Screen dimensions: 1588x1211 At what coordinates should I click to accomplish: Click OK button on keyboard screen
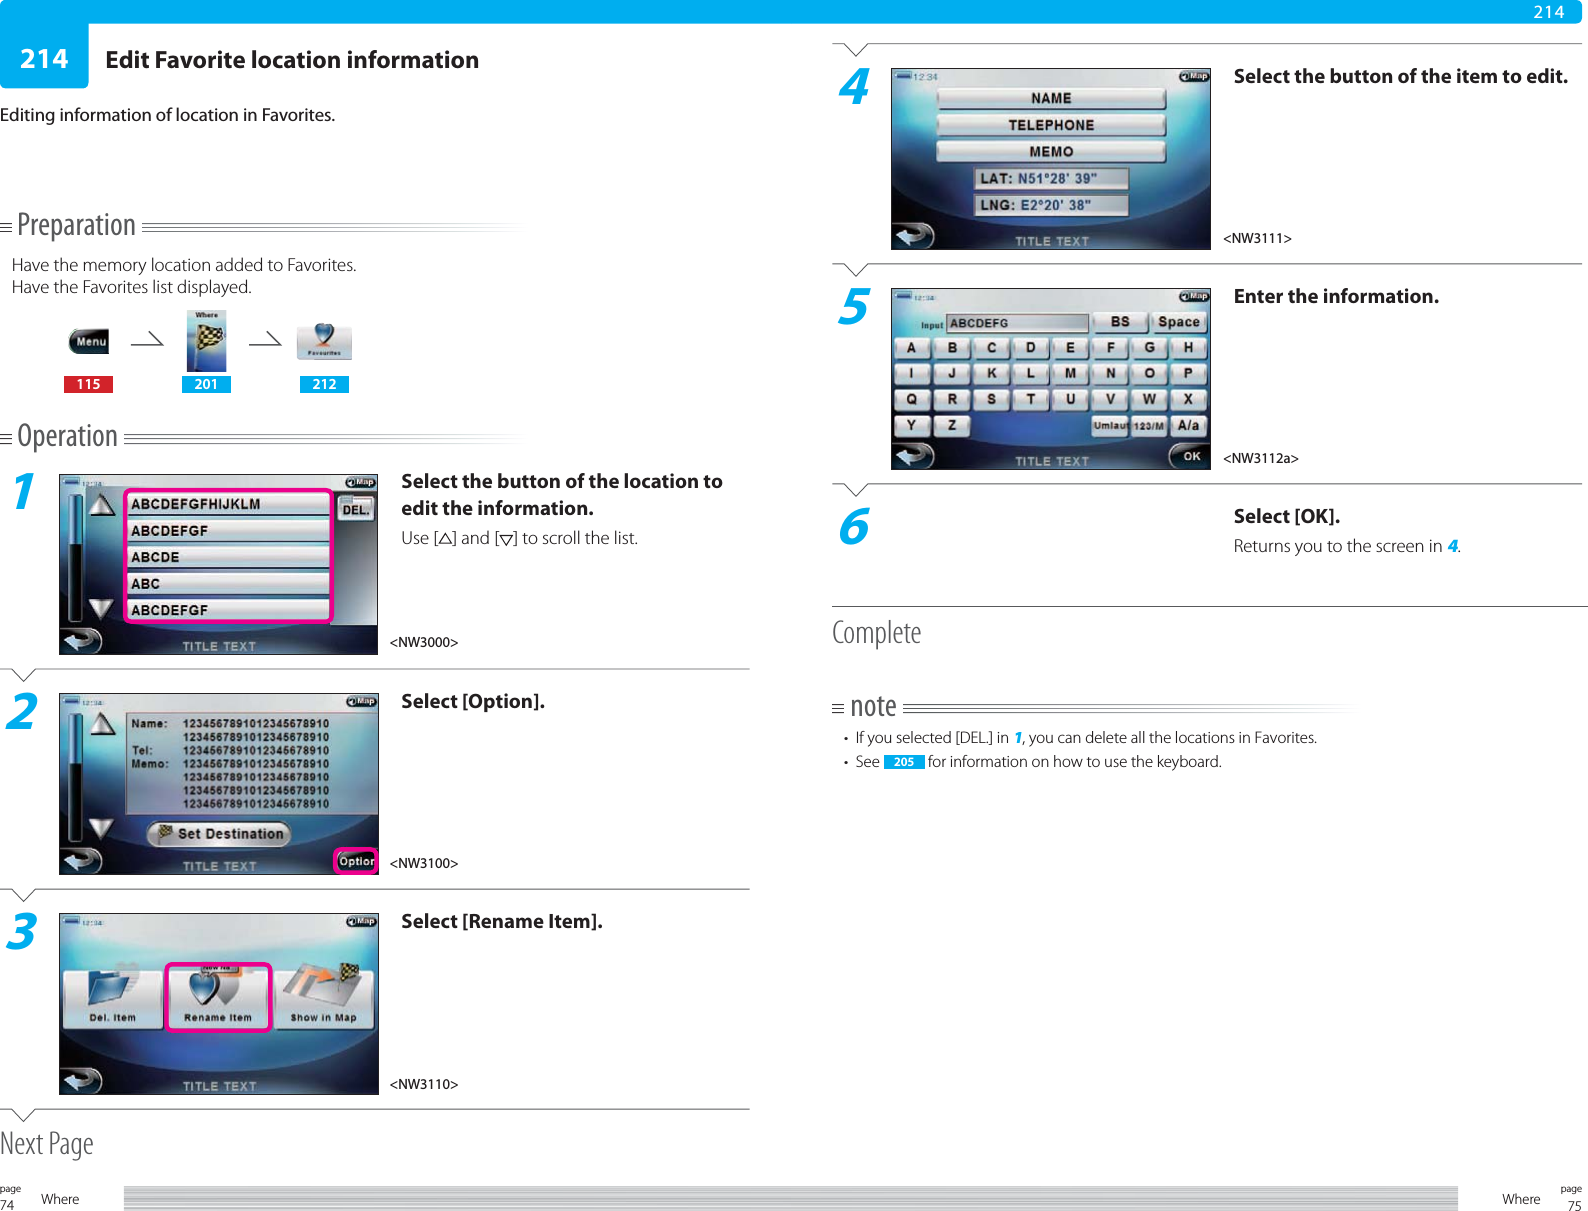tap(1190, 456)
